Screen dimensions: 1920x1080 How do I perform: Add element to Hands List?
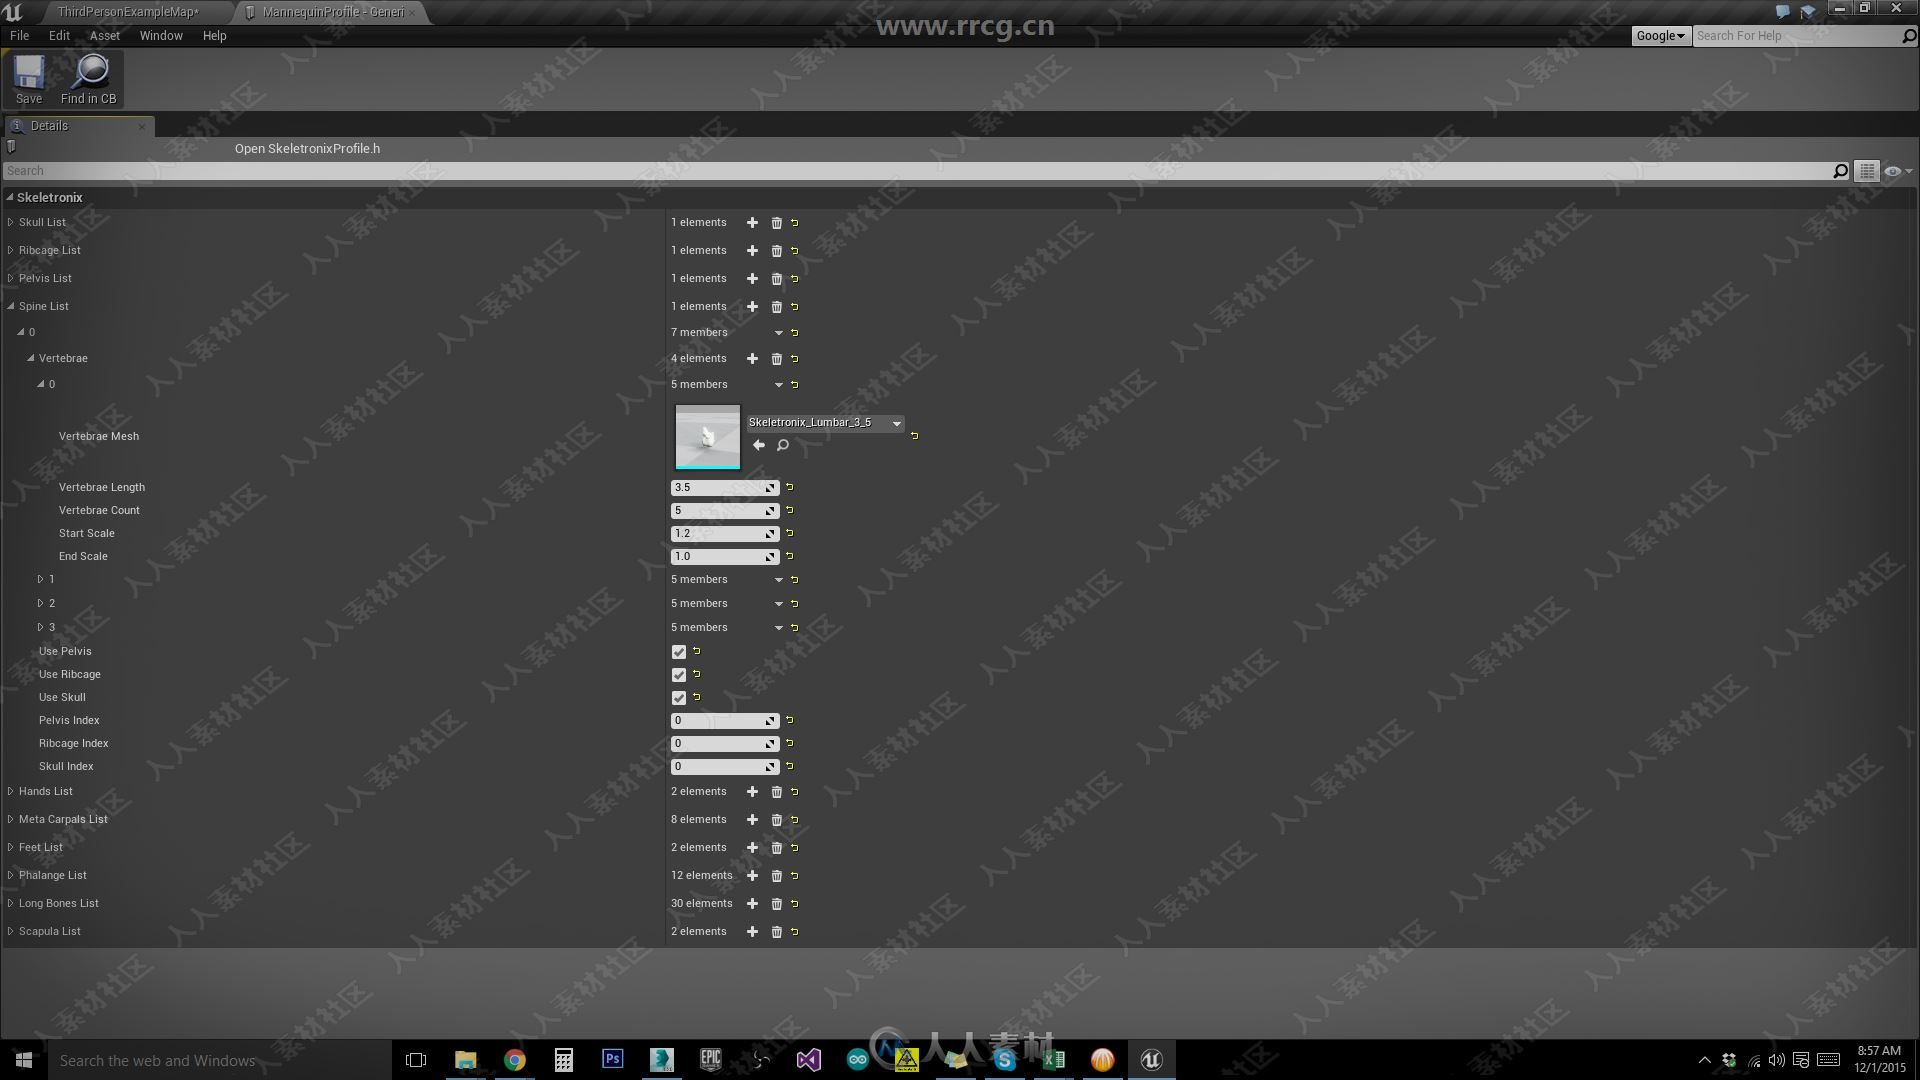(x=752, y=792)
